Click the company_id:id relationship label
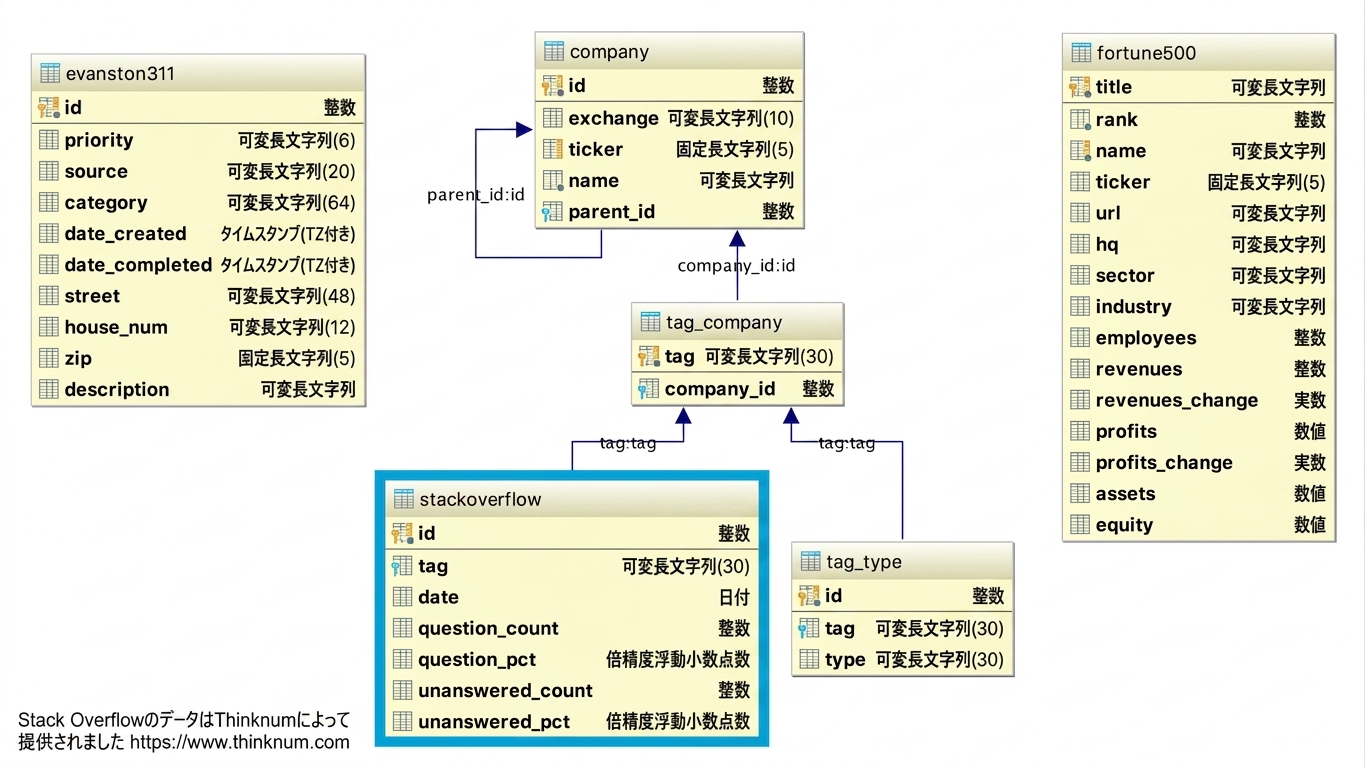 736,266
